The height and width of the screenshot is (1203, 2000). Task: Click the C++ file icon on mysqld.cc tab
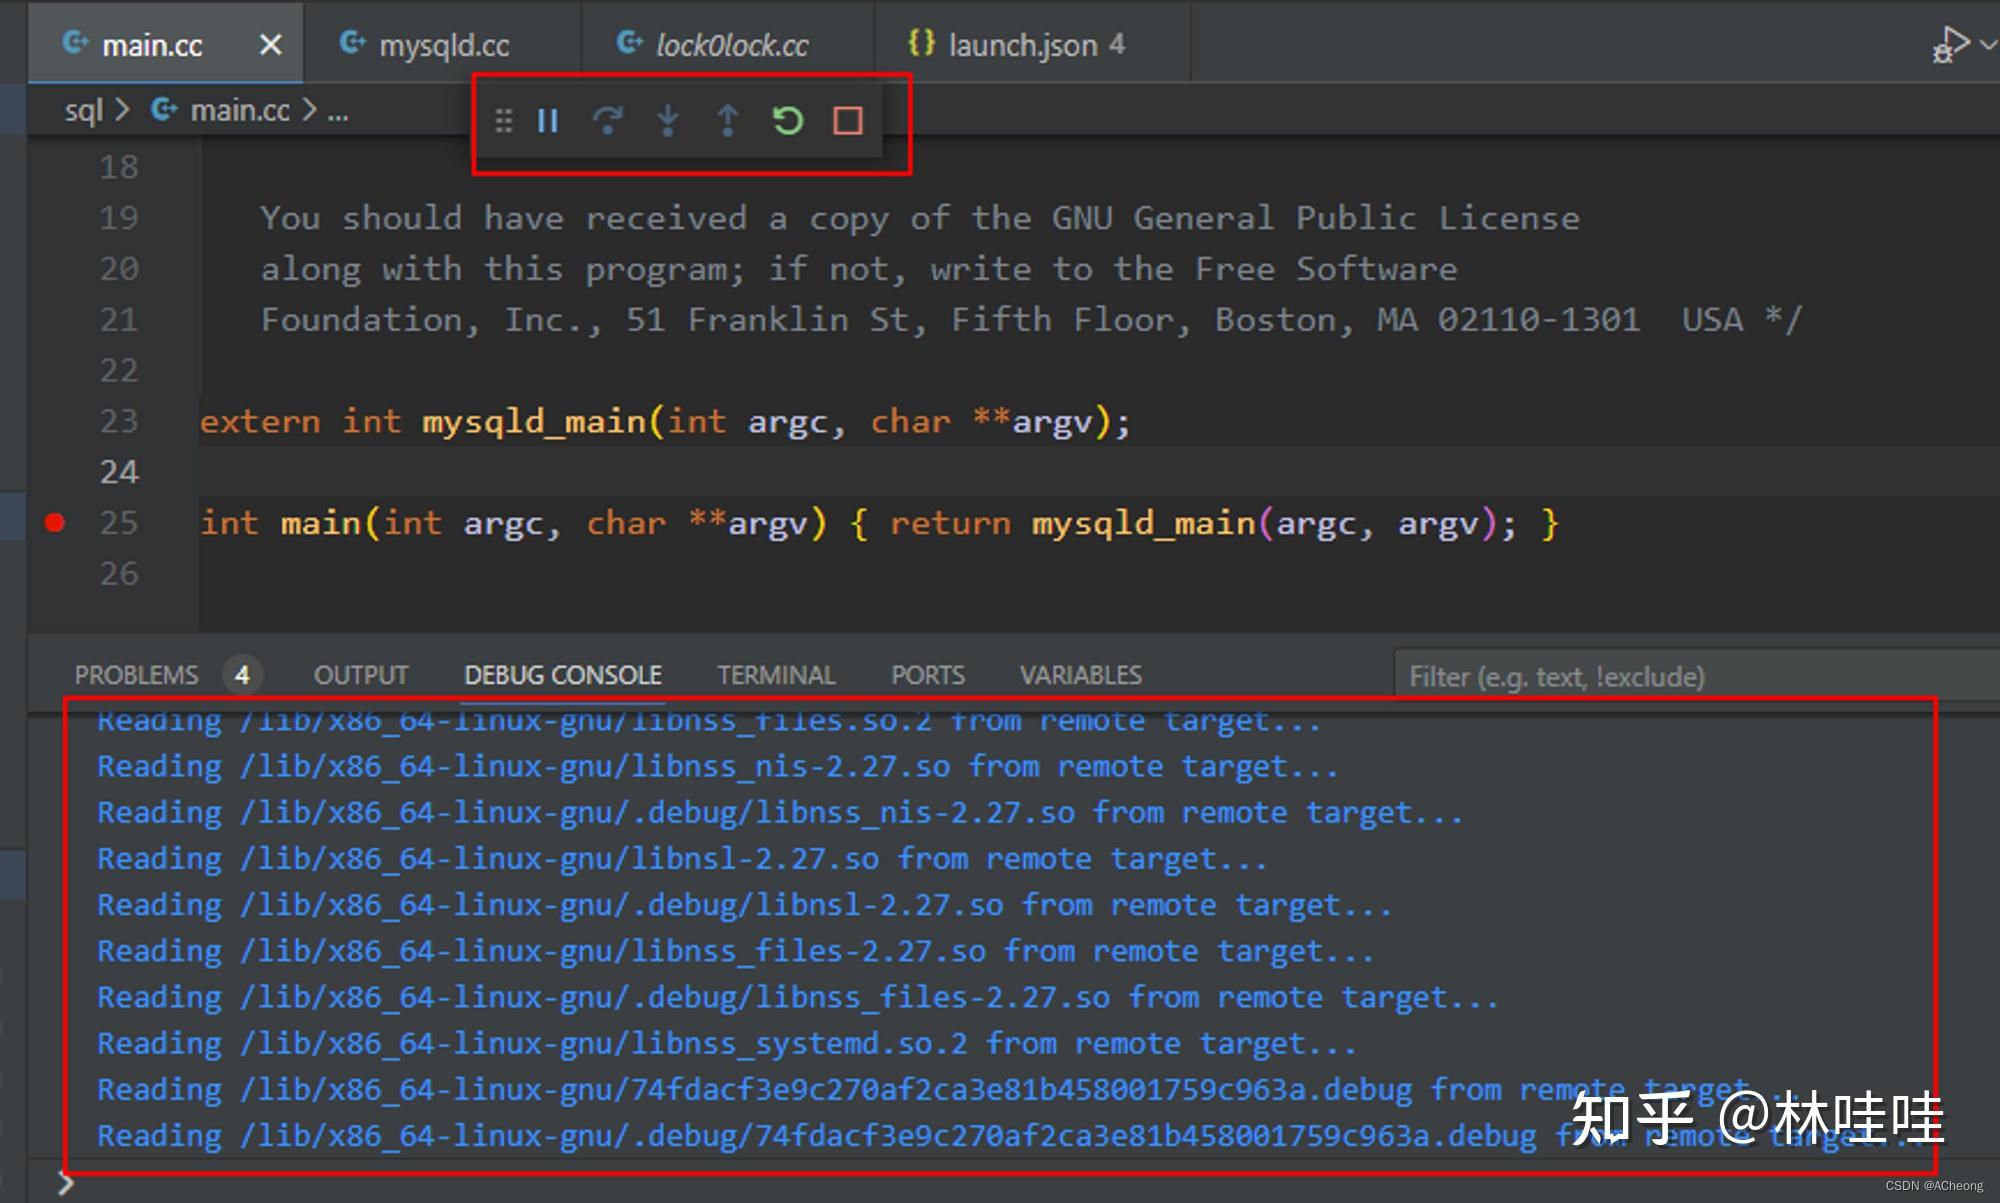point(352,43)
